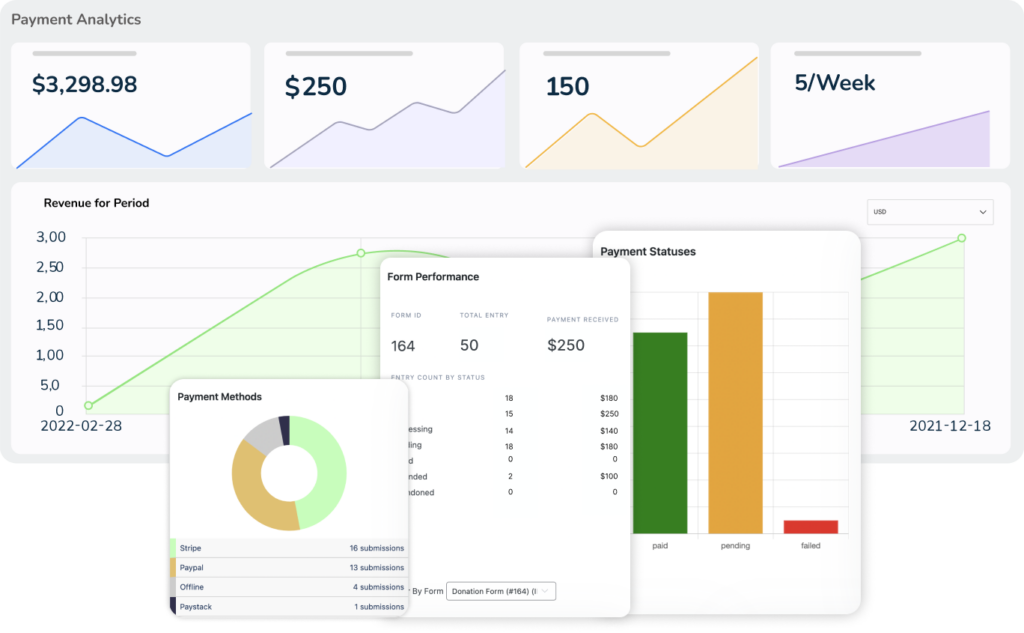Click the orange sparkline in the 150 card

642,113
